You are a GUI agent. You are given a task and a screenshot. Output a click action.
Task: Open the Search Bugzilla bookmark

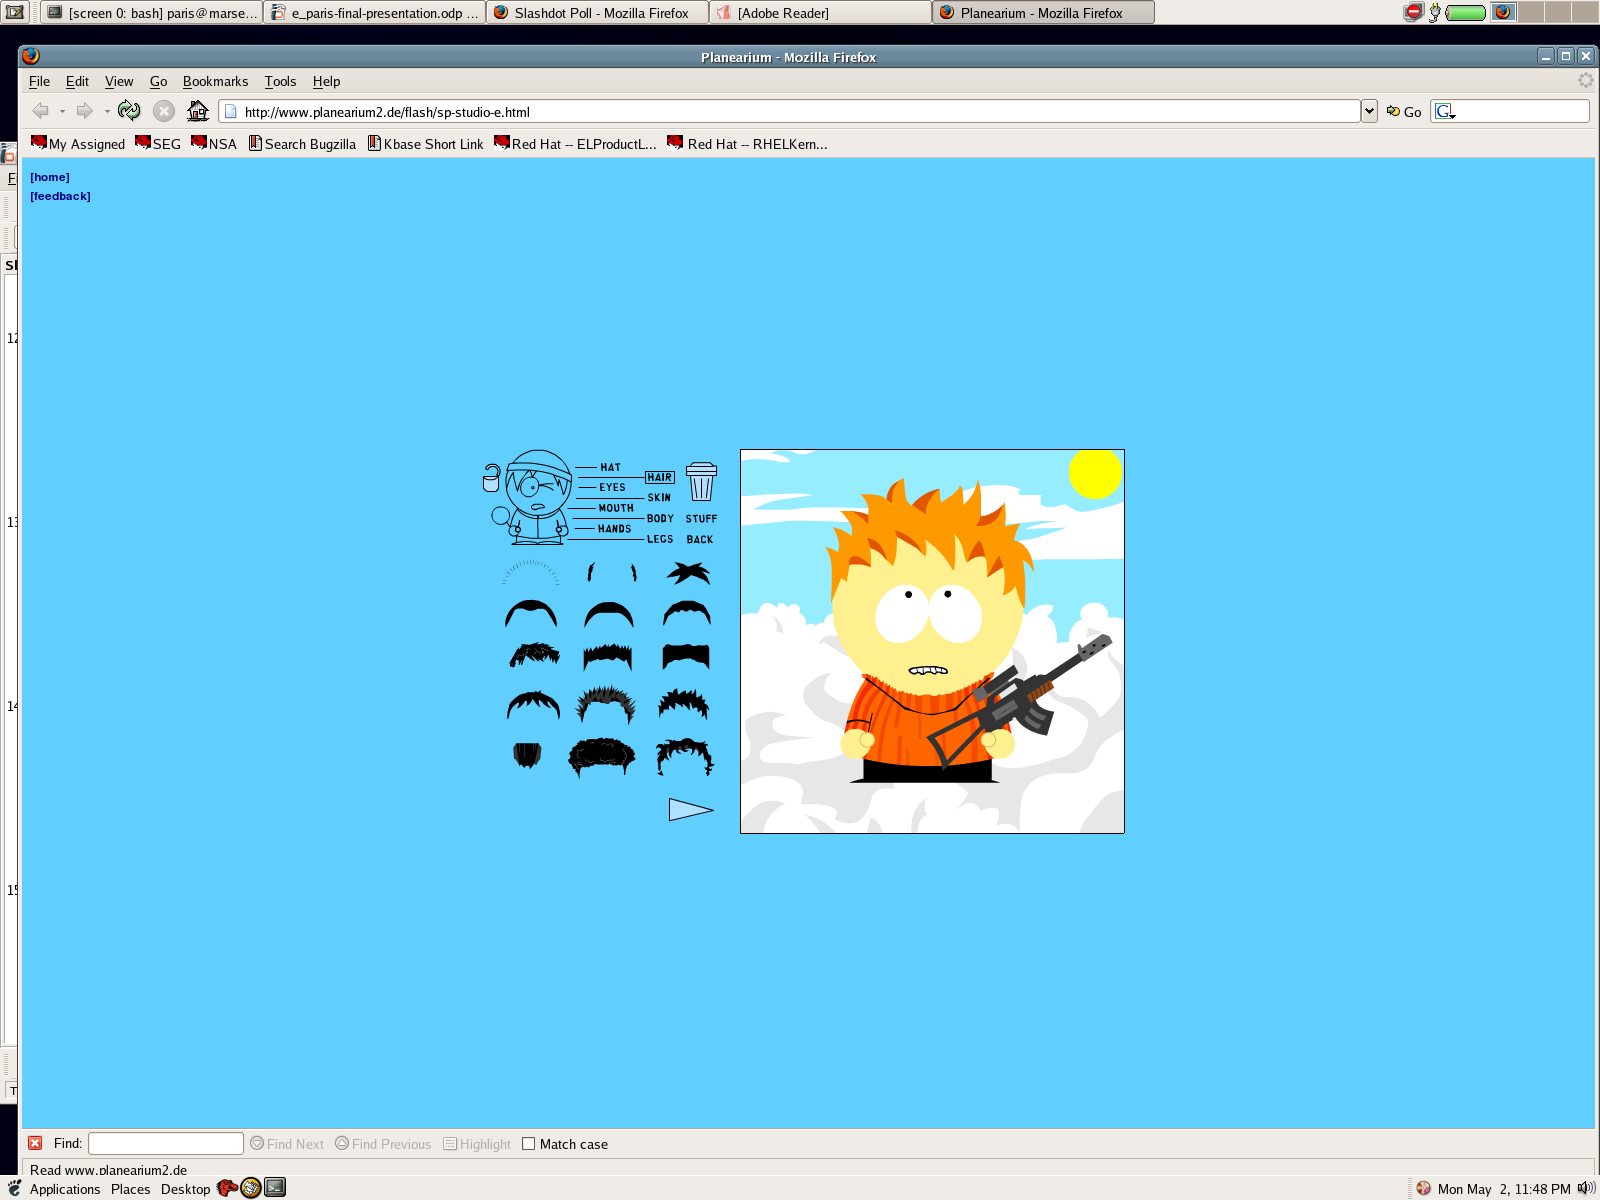point(302,144)
